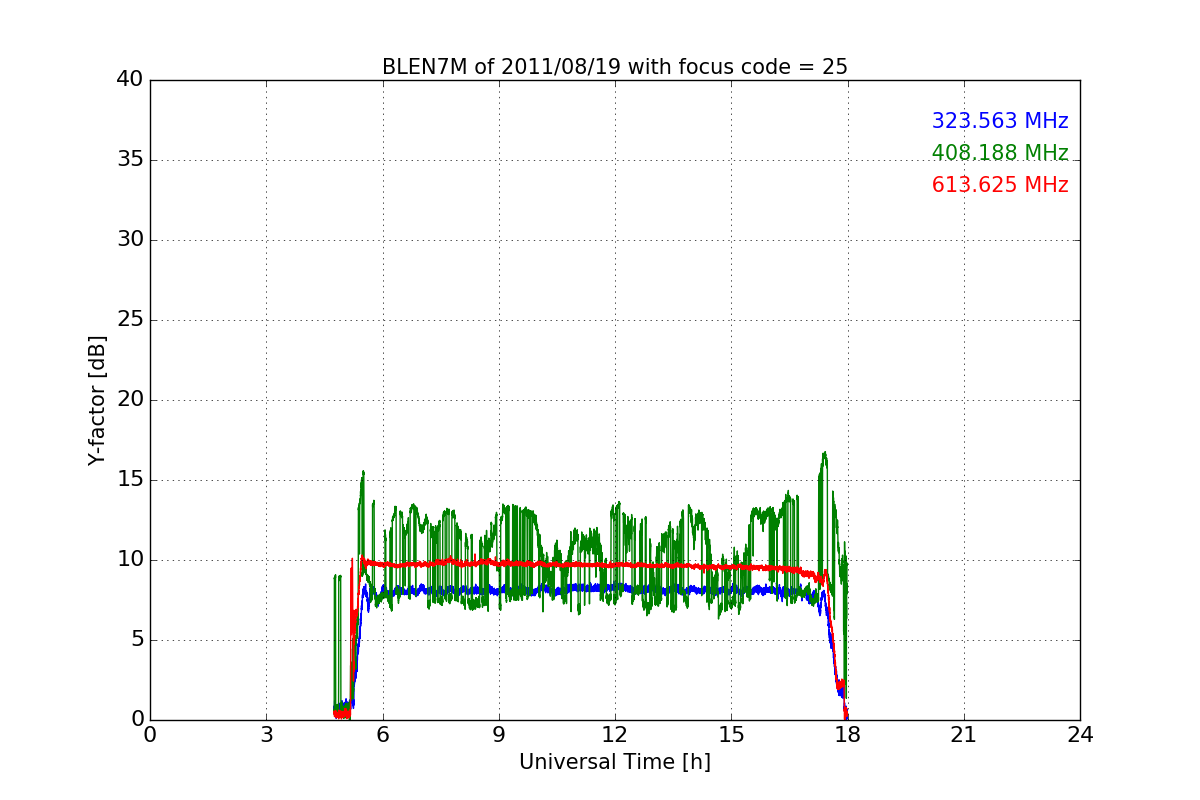Click the x-axis tick label '18'
This screenshot has height=800, width=1200.
click(848, 735)
